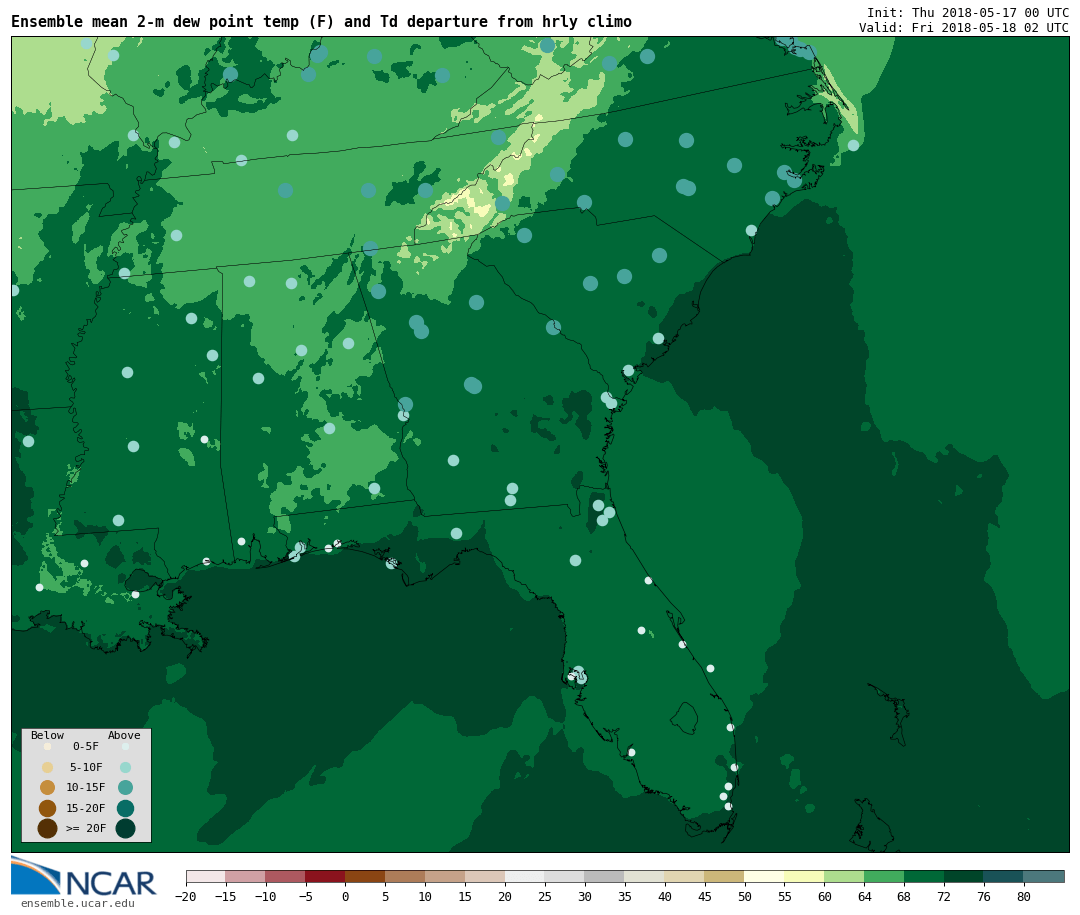
Task: Pick the gray 30 to 35 colorbar swatch
Action: coord(605,876)
